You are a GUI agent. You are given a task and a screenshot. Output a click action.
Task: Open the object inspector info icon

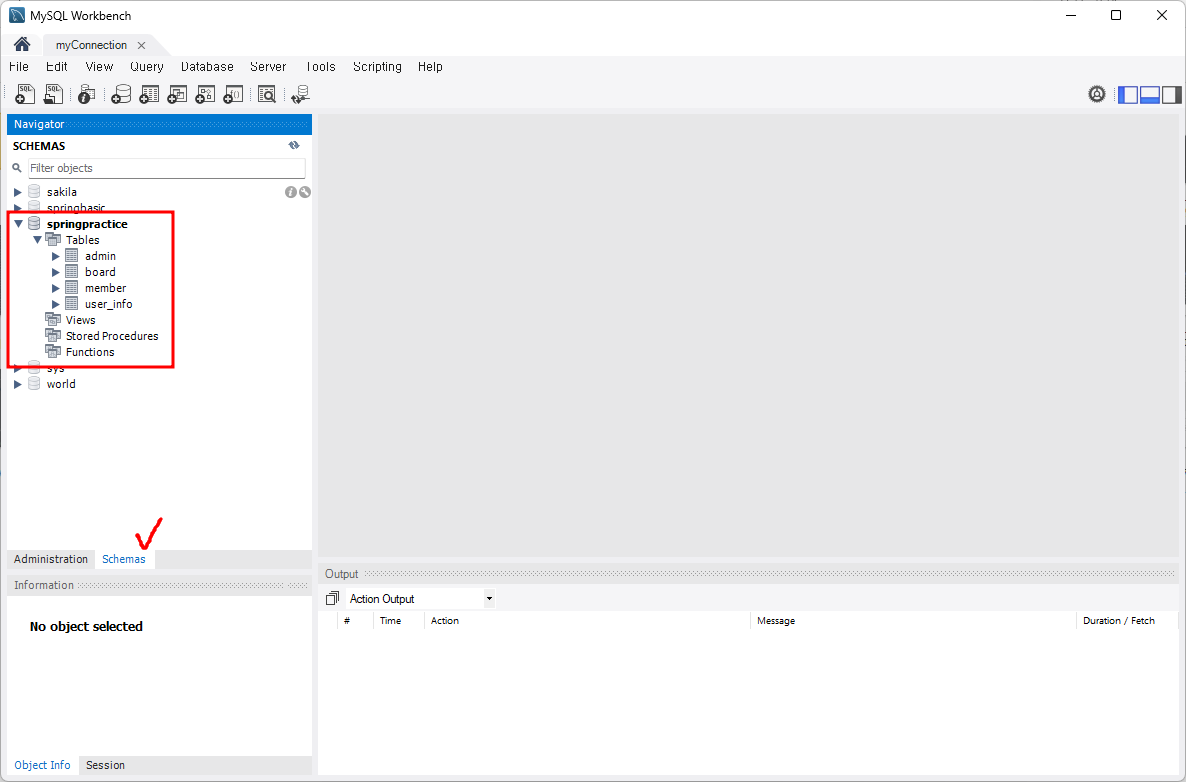(87, 94)
